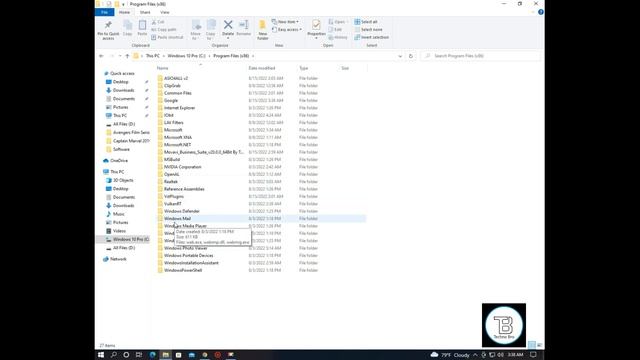Open the Action Center notification icon
This screenshot has height=360, width=640.
(533, 355)
